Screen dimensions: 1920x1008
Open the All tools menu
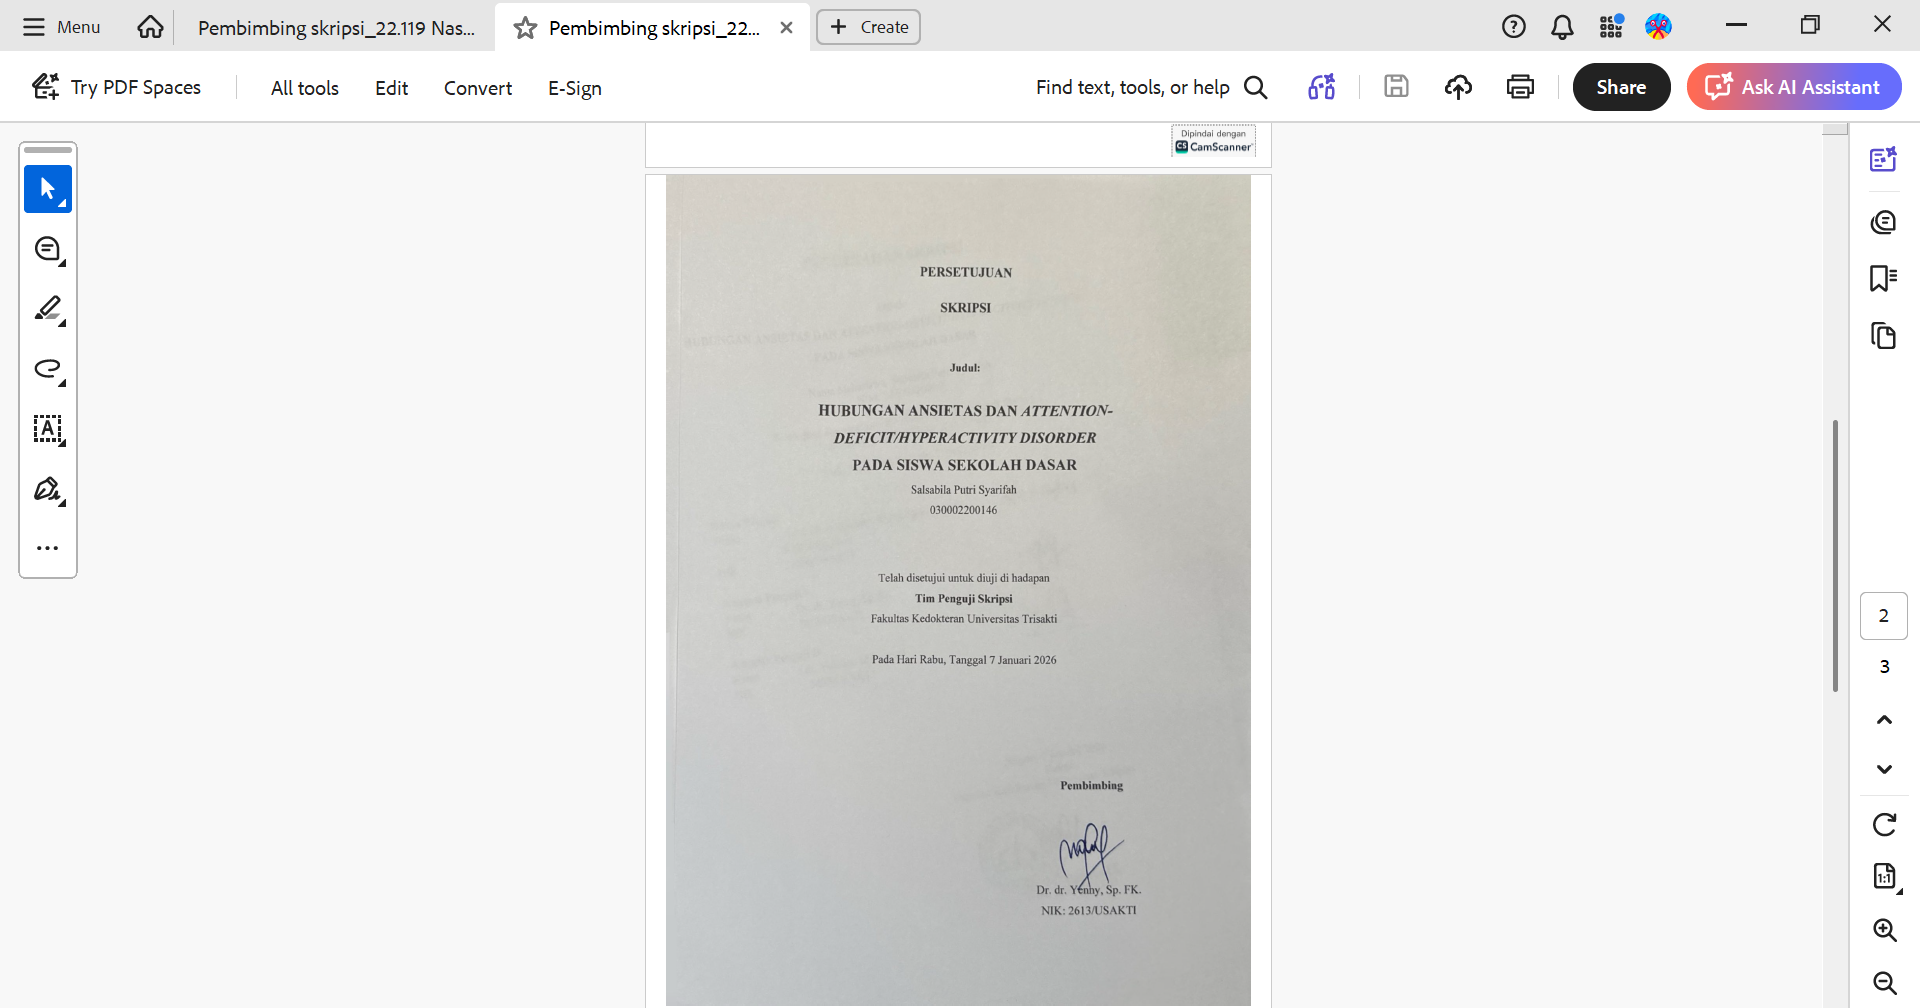tap(305, 88)
